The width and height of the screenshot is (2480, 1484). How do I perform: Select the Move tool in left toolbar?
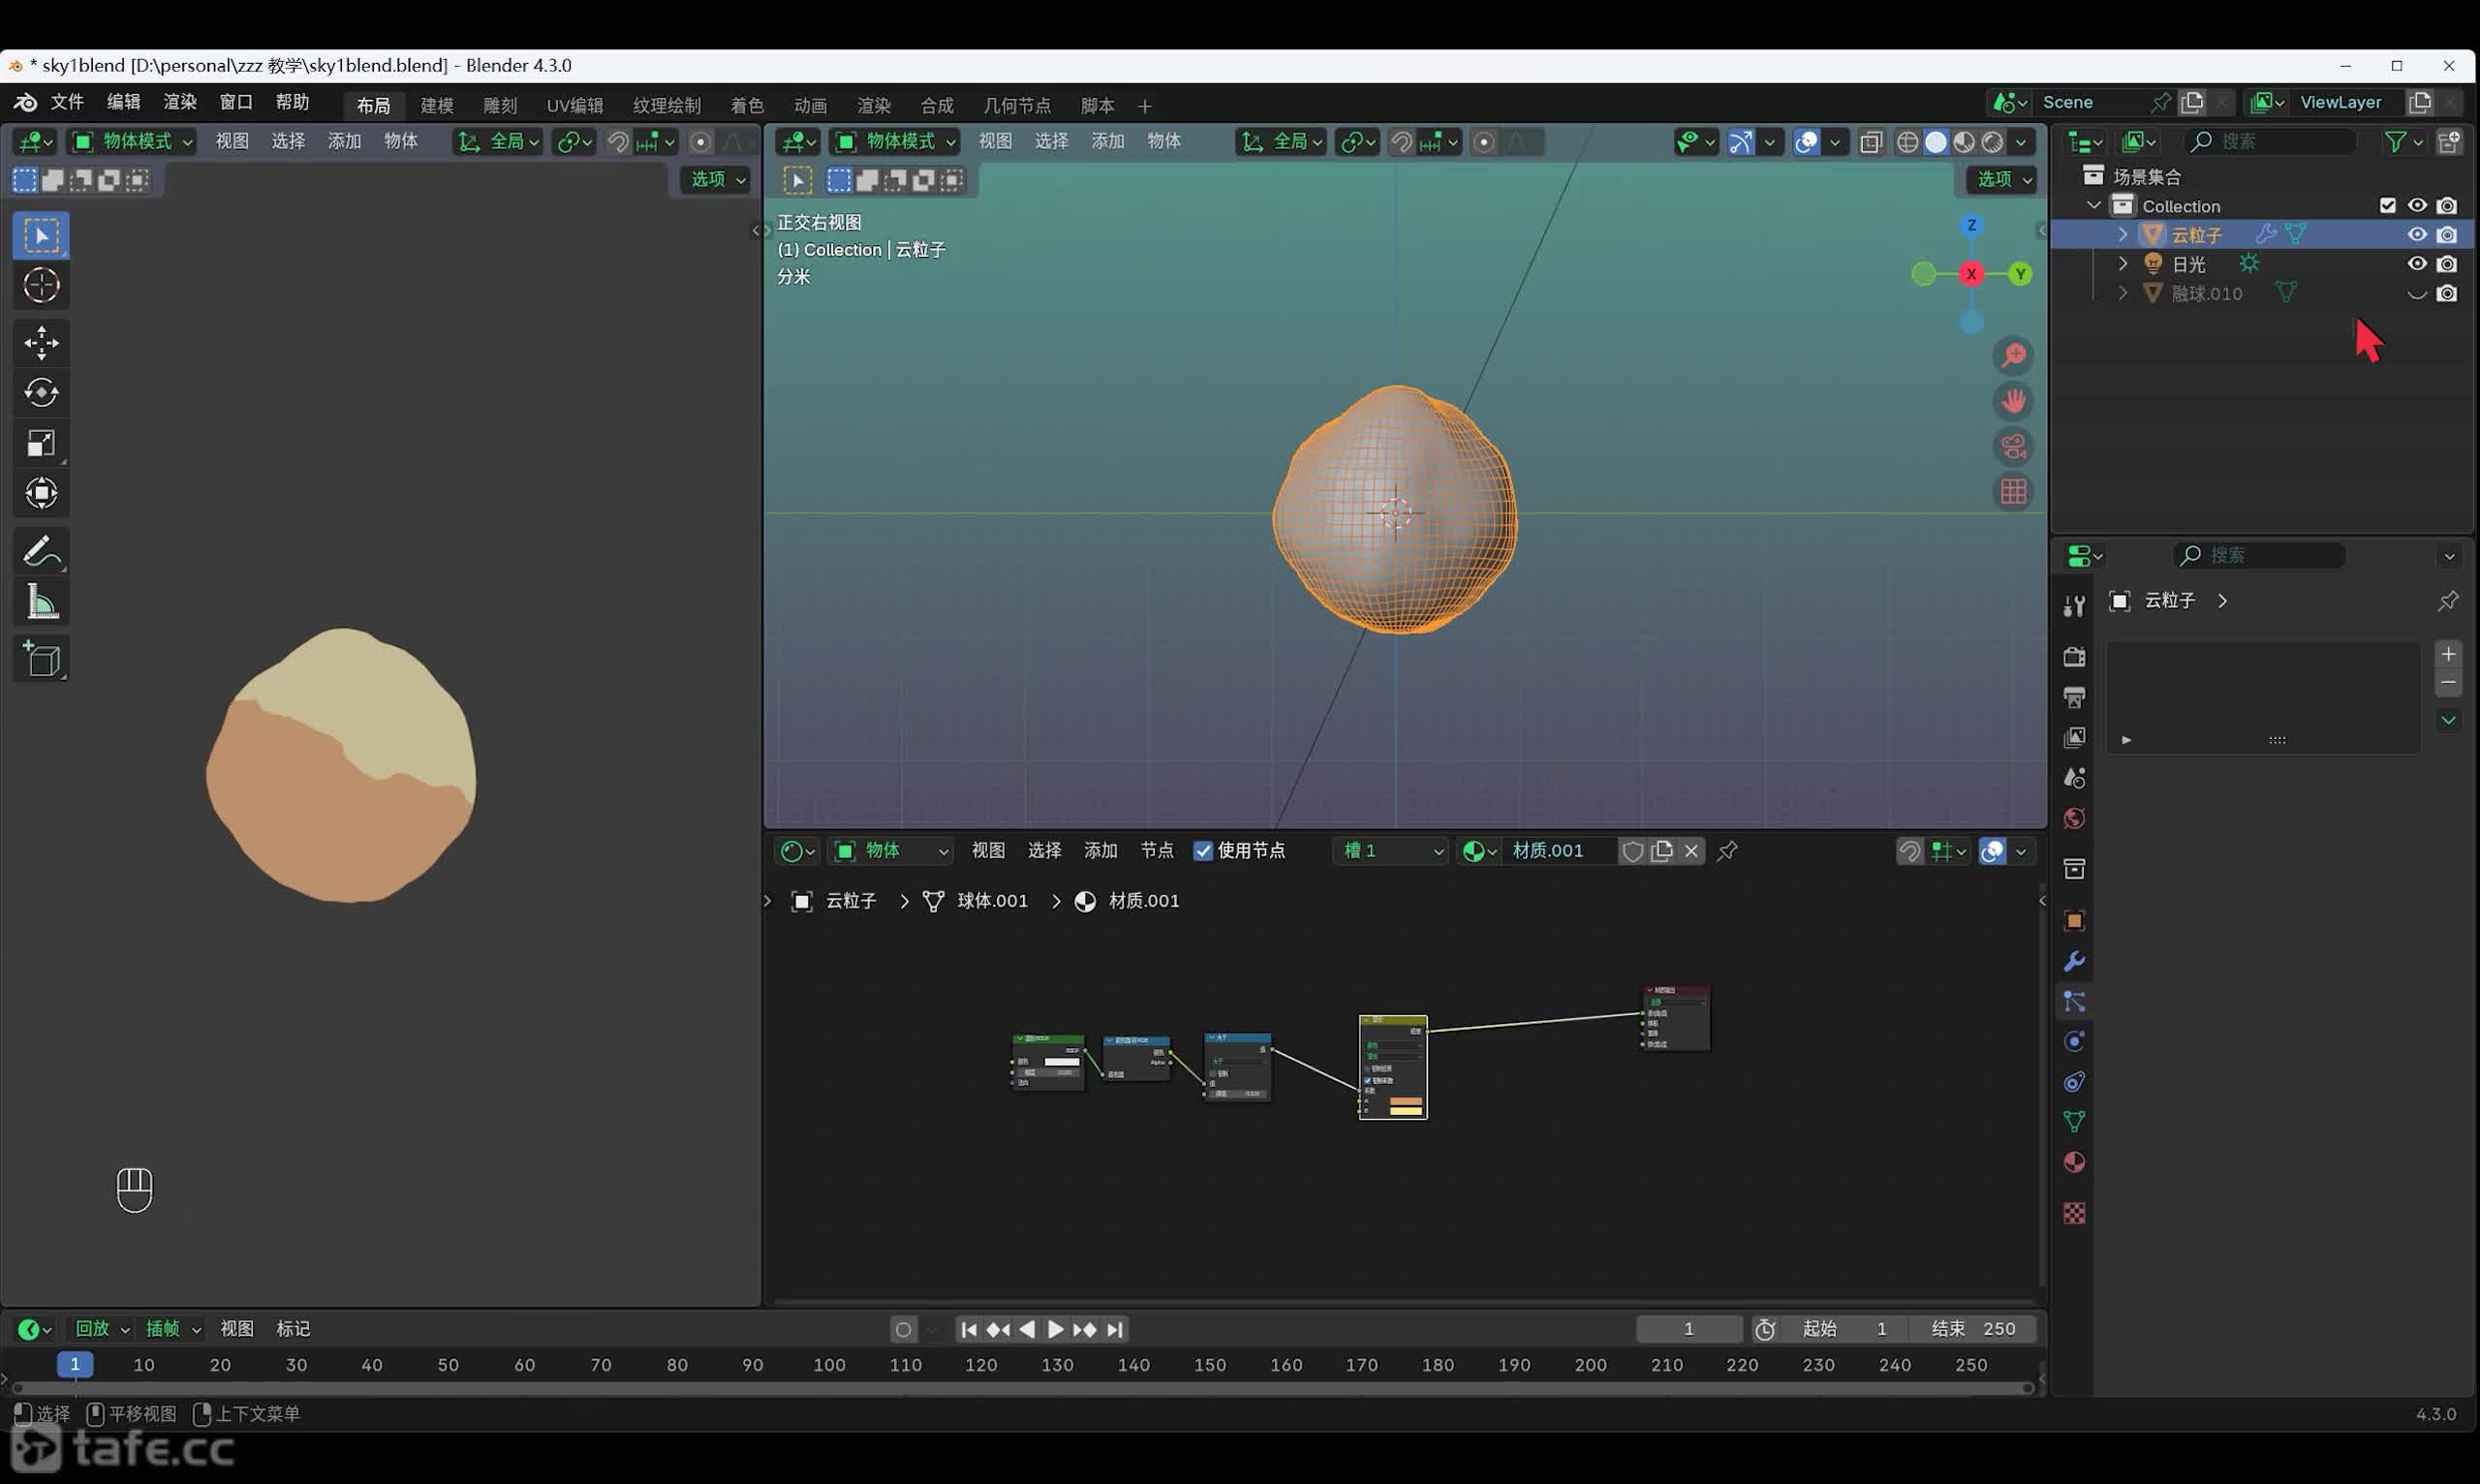tap(41, 343)
